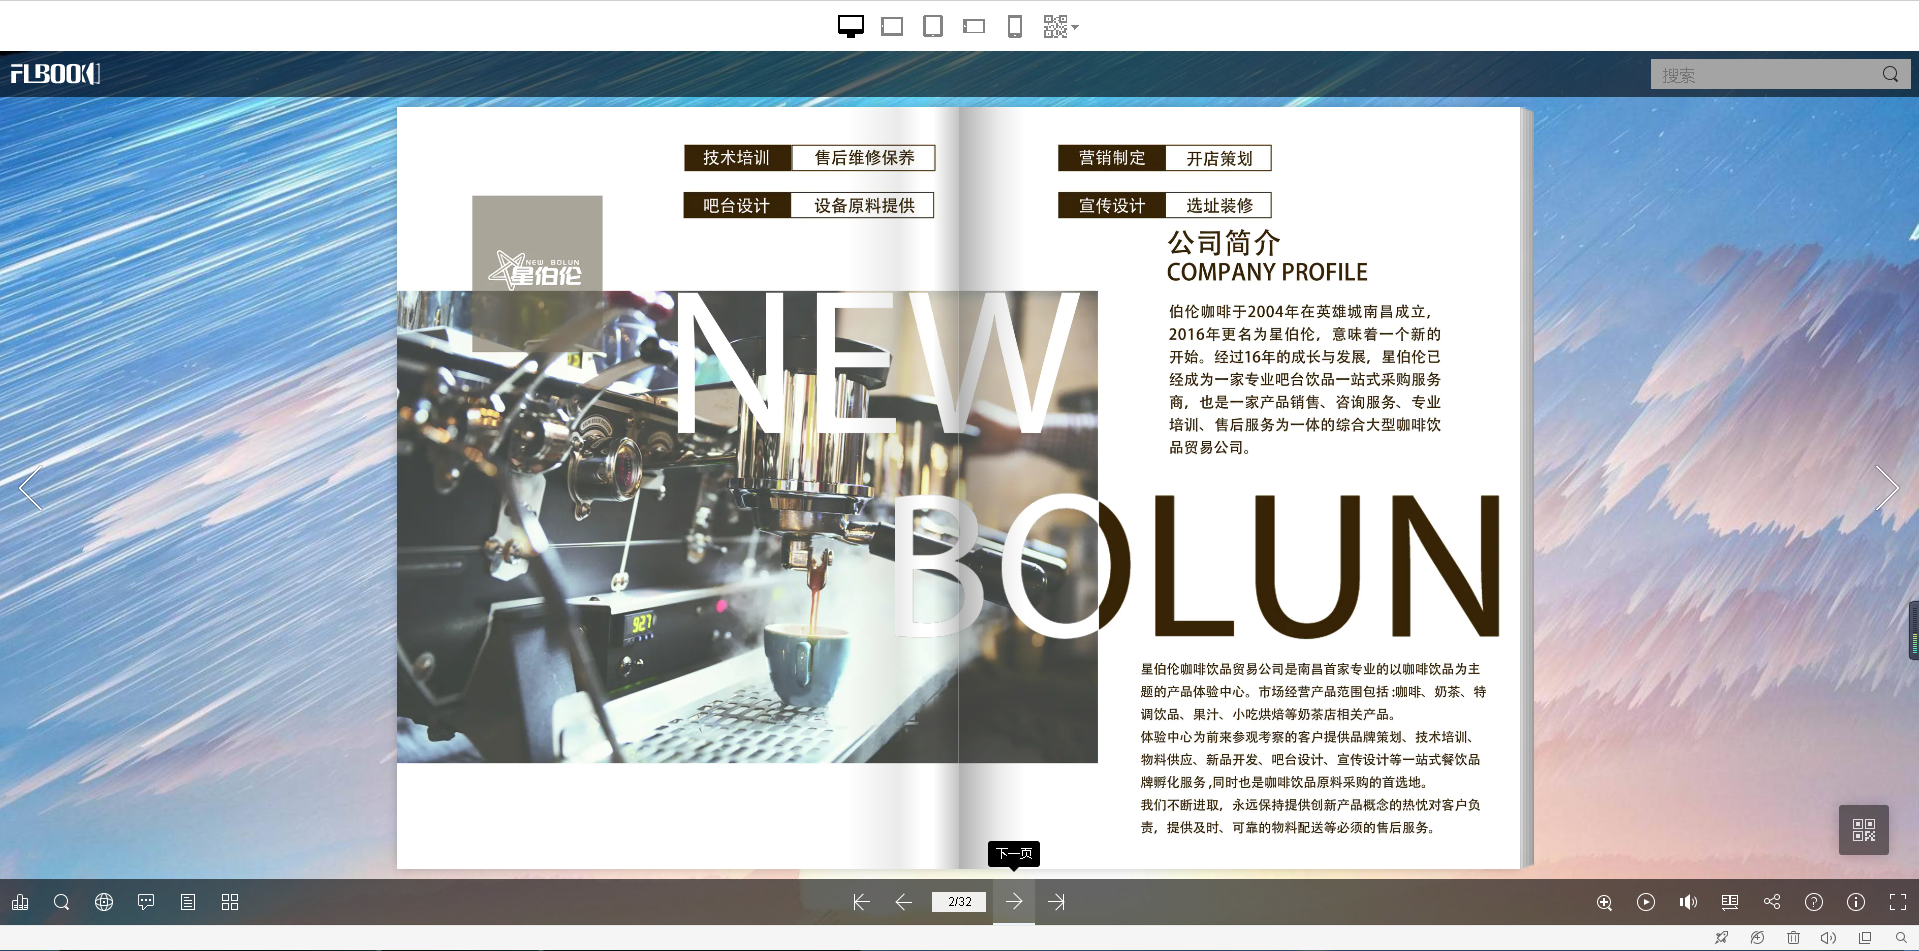
Task: Click the COMPANY PROFILE heading
Action: (1267, 272)
